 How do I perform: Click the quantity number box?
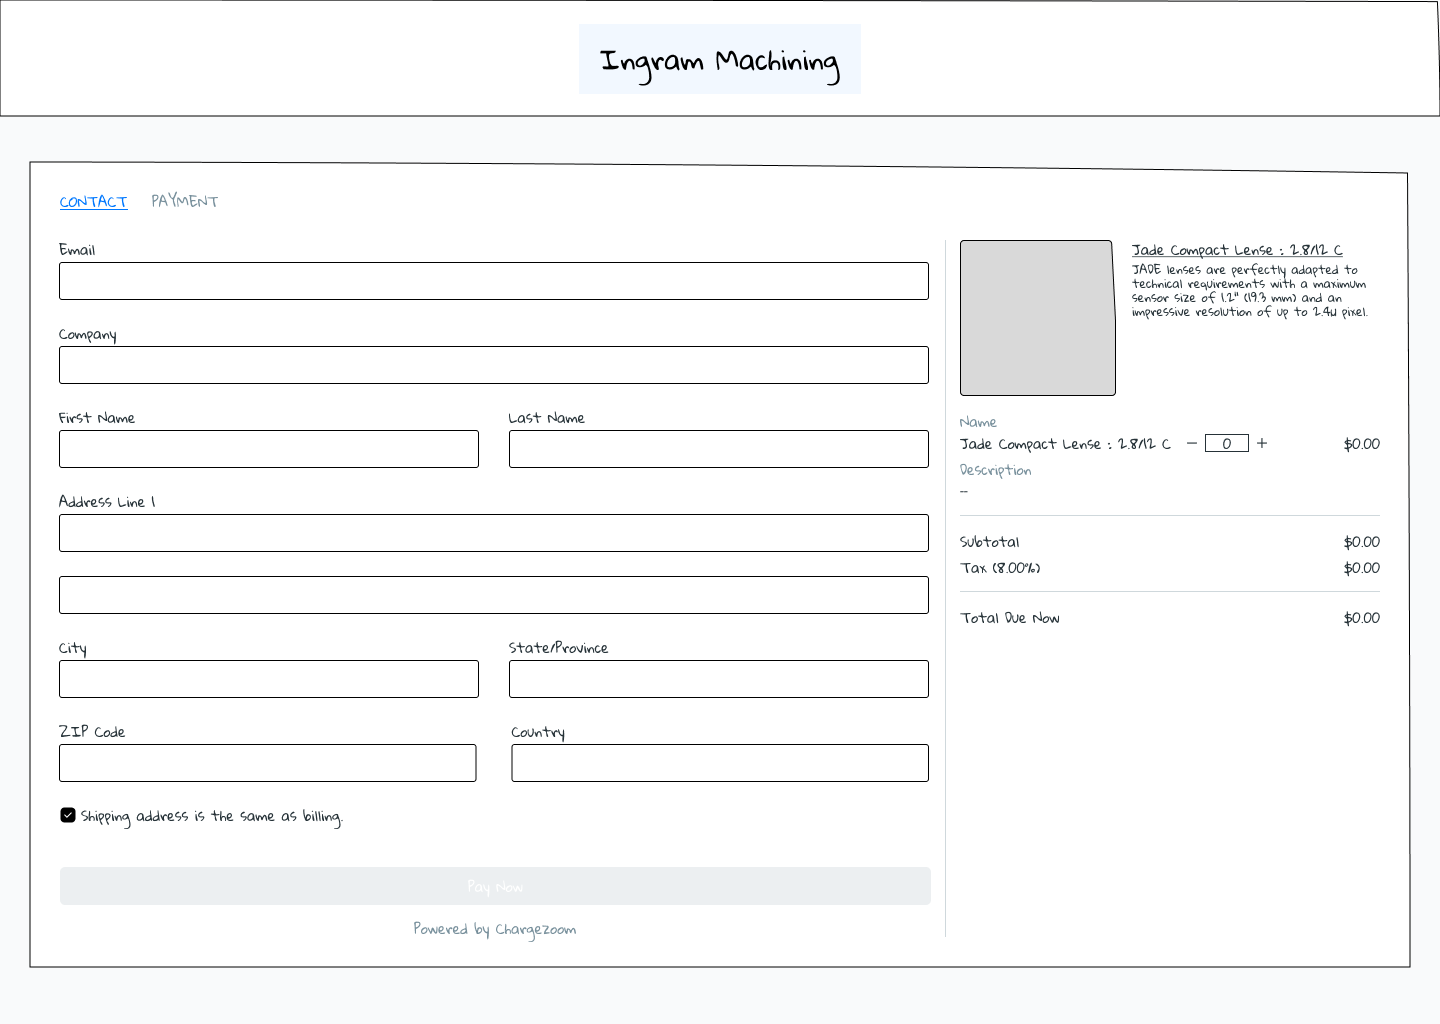pos(1226,443)
